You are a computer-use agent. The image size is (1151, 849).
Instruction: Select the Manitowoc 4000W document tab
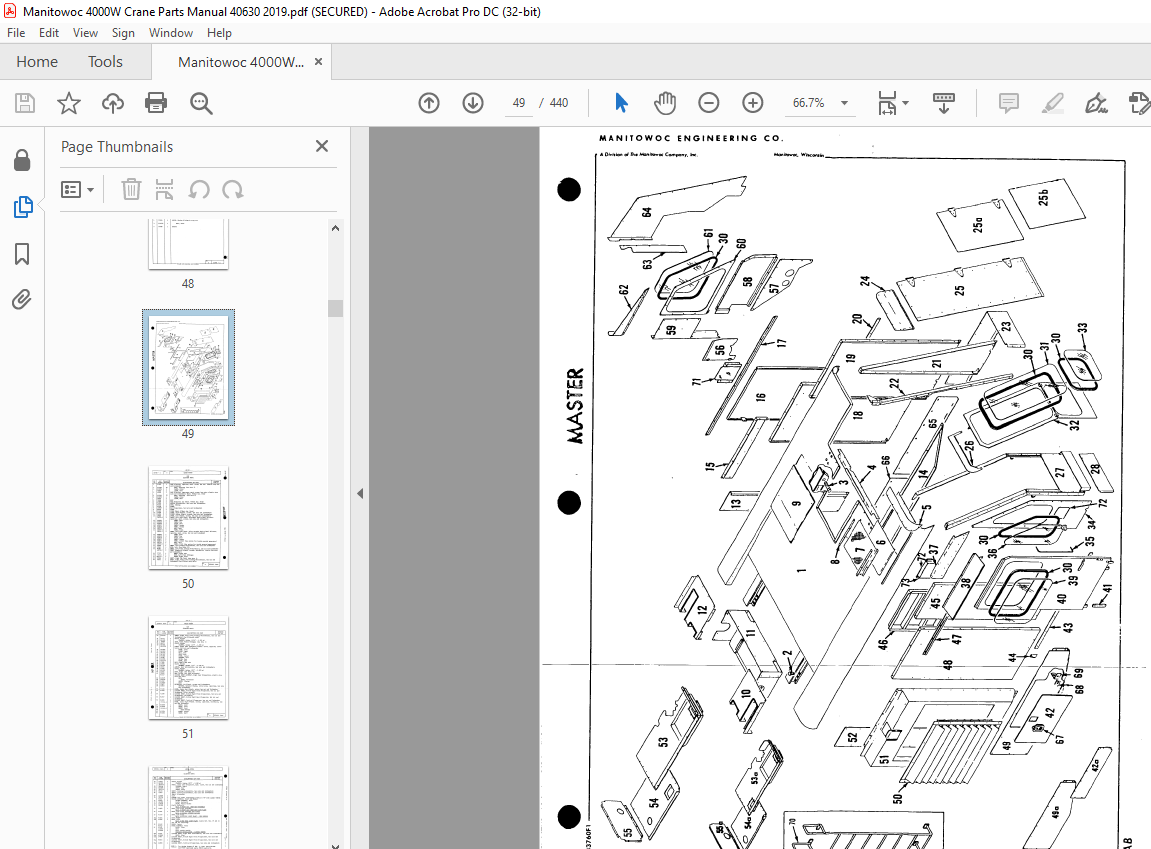[x=240, y=62]
